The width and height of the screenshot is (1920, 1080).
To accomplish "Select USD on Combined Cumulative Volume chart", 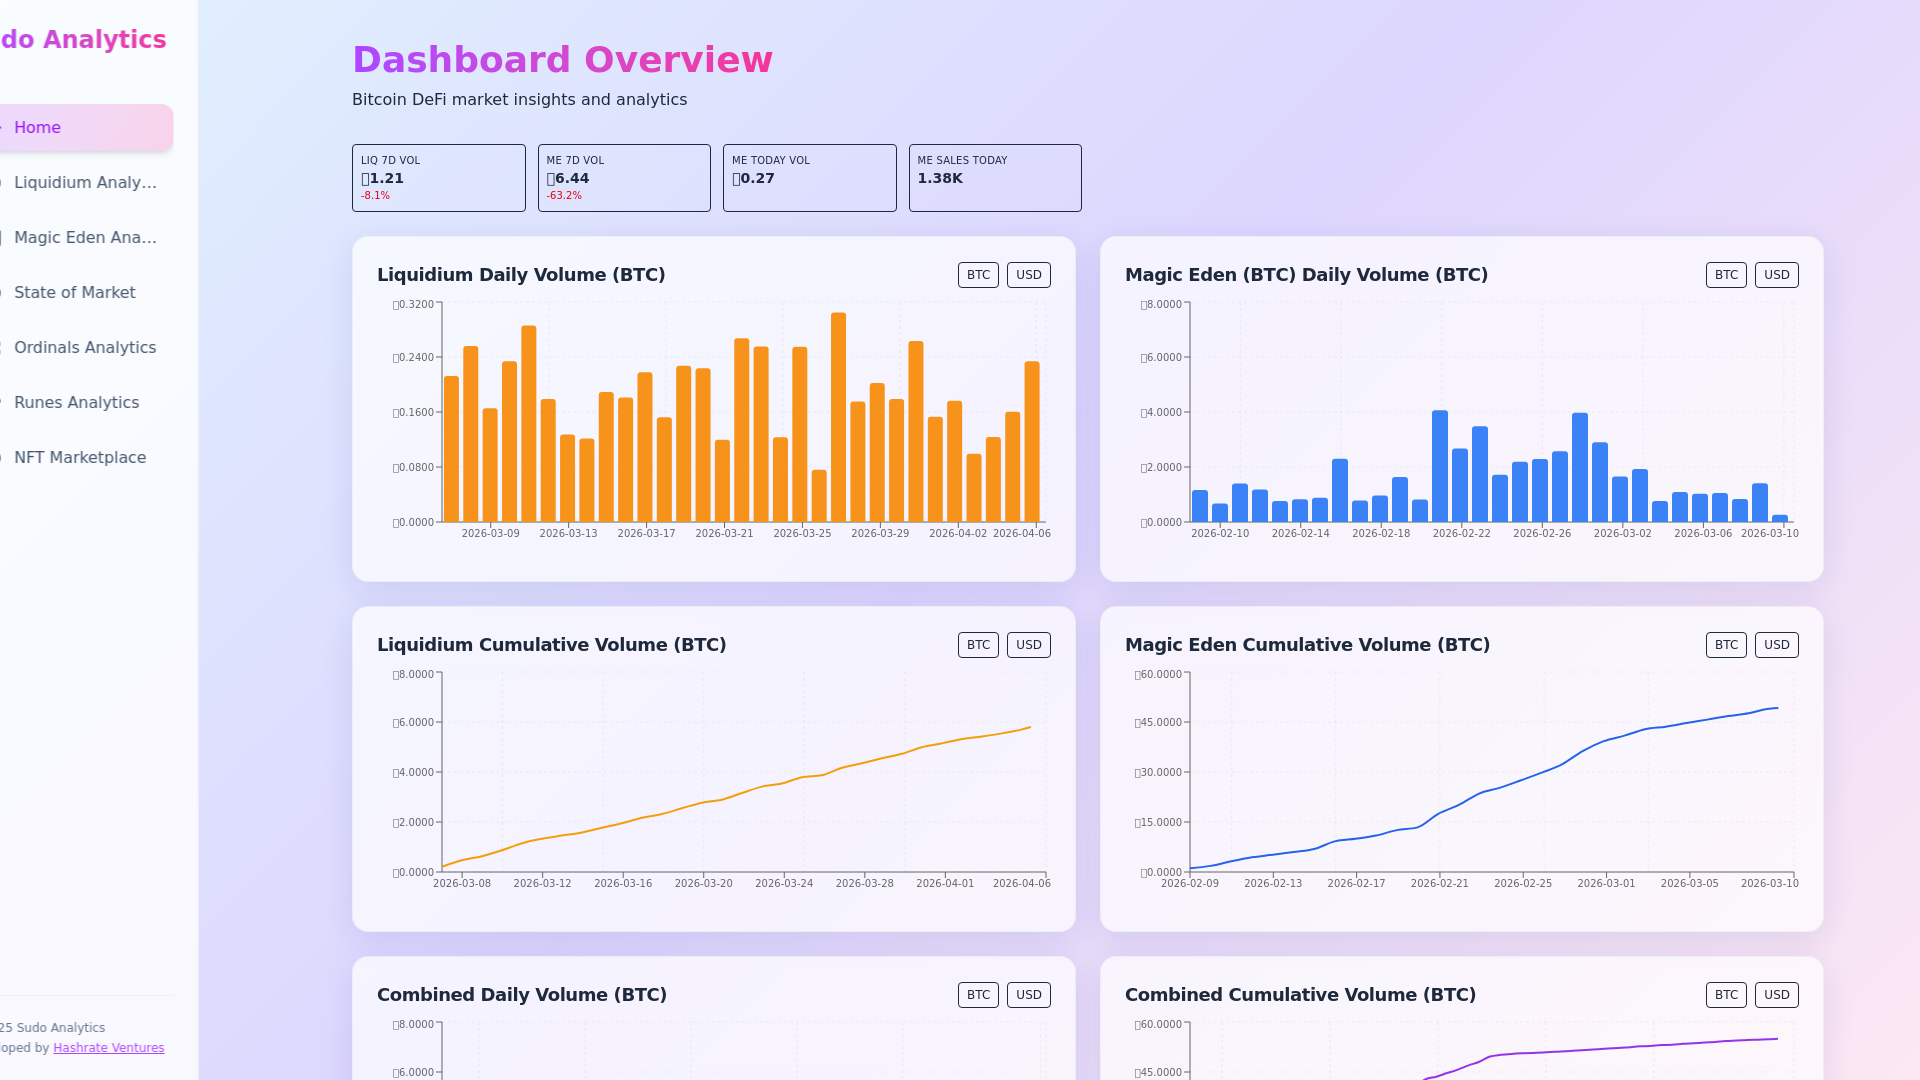I will (1776, 995).
